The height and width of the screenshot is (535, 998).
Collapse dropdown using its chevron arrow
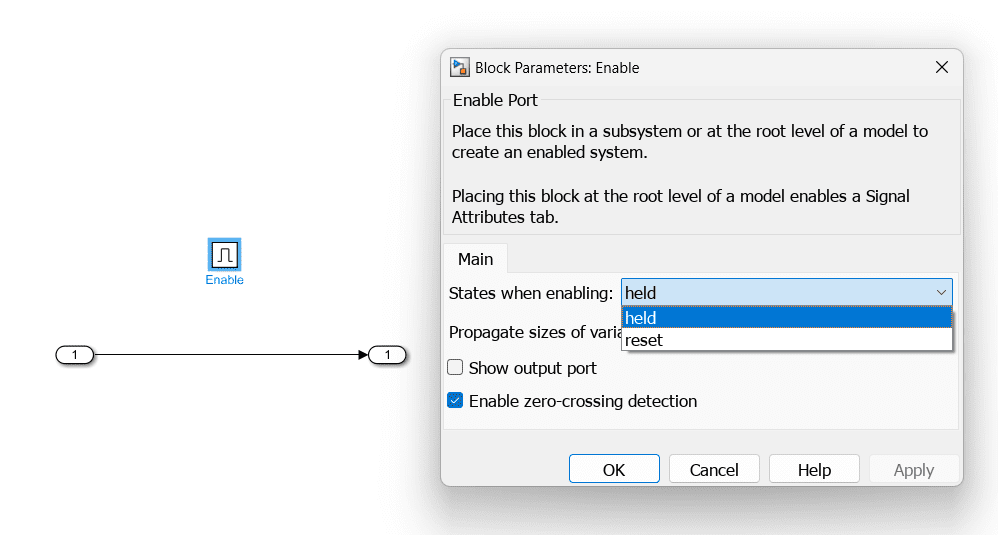[941, 292]
